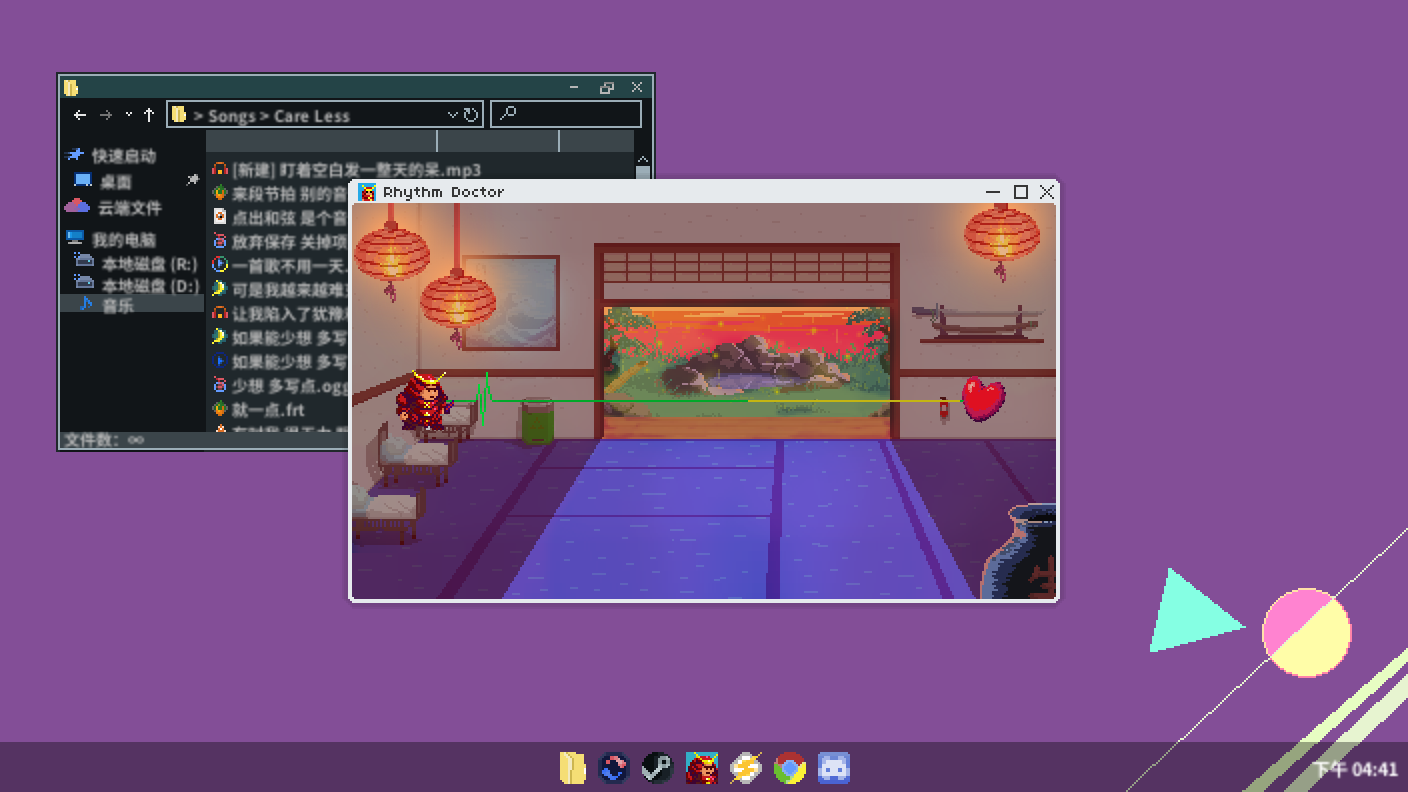Image resolution: width=1408 pixels, height=792 pixels.
Task: Select the 就一点.frt file
Action: [267, 409]
